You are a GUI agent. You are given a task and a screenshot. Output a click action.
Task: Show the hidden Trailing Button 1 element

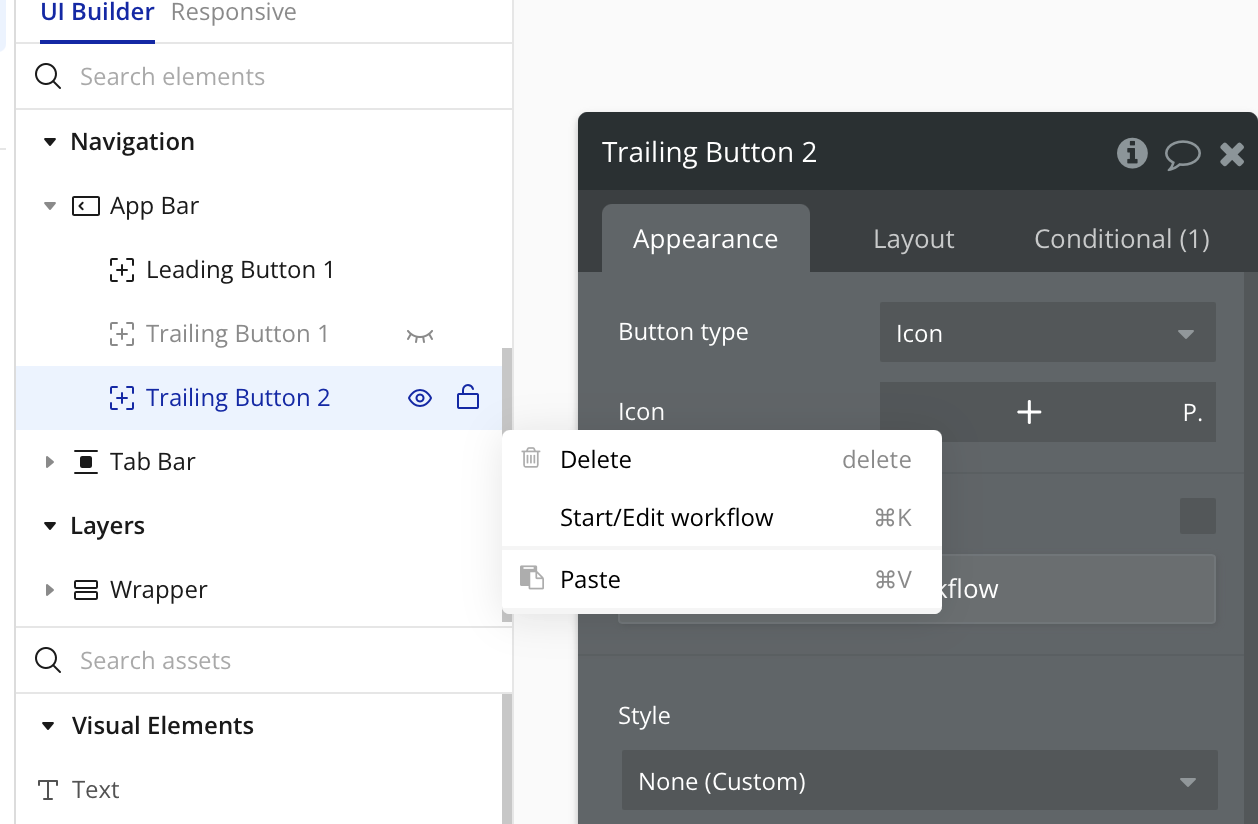tap(420, 335)
